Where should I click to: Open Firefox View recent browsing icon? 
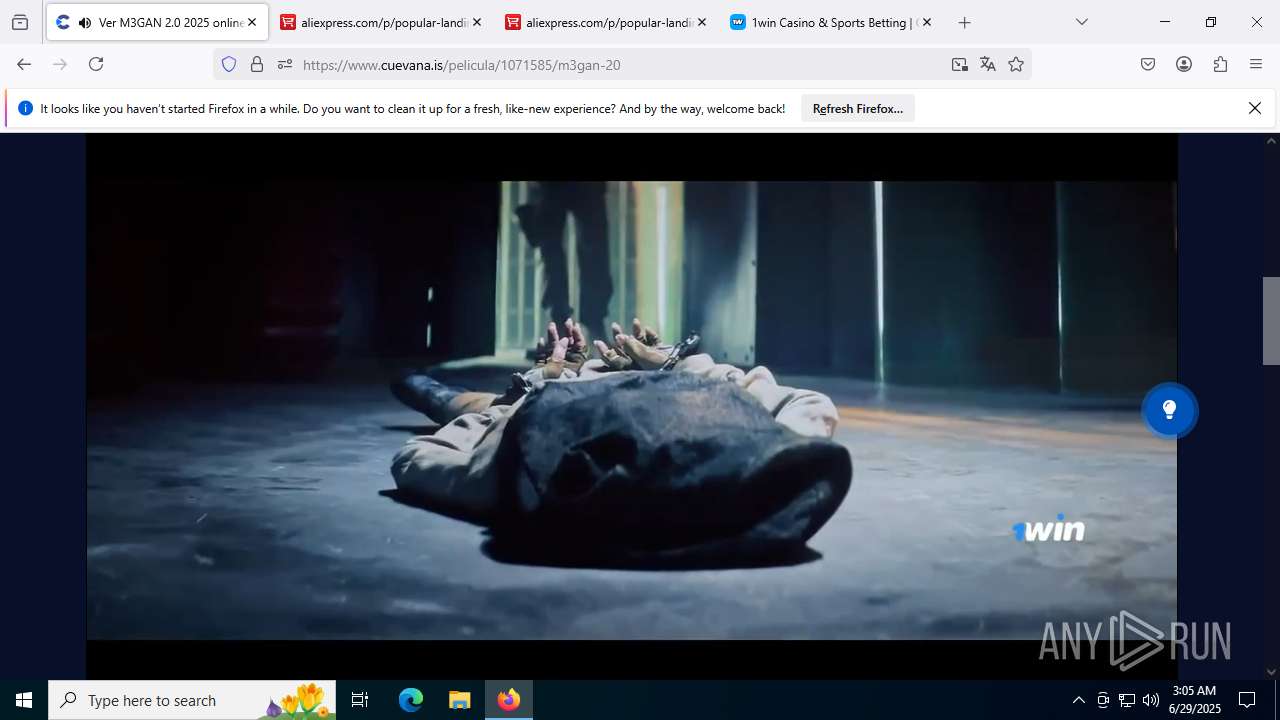[20, 22]
